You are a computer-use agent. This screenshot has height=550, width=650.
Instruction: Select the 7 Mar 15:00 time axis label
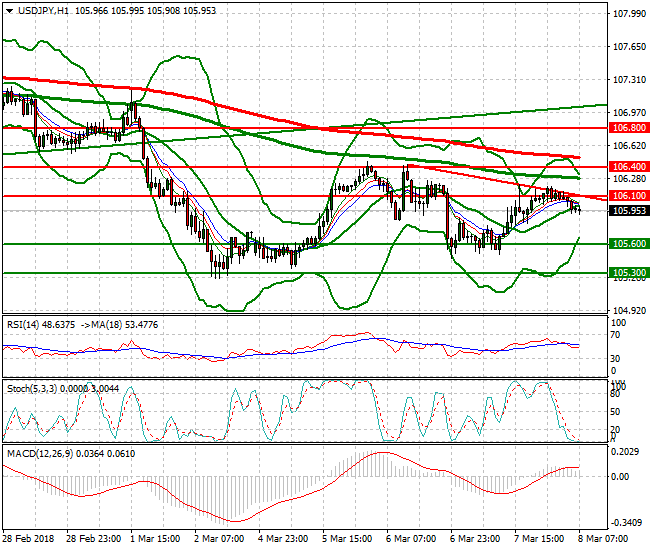tap(539, 539)
